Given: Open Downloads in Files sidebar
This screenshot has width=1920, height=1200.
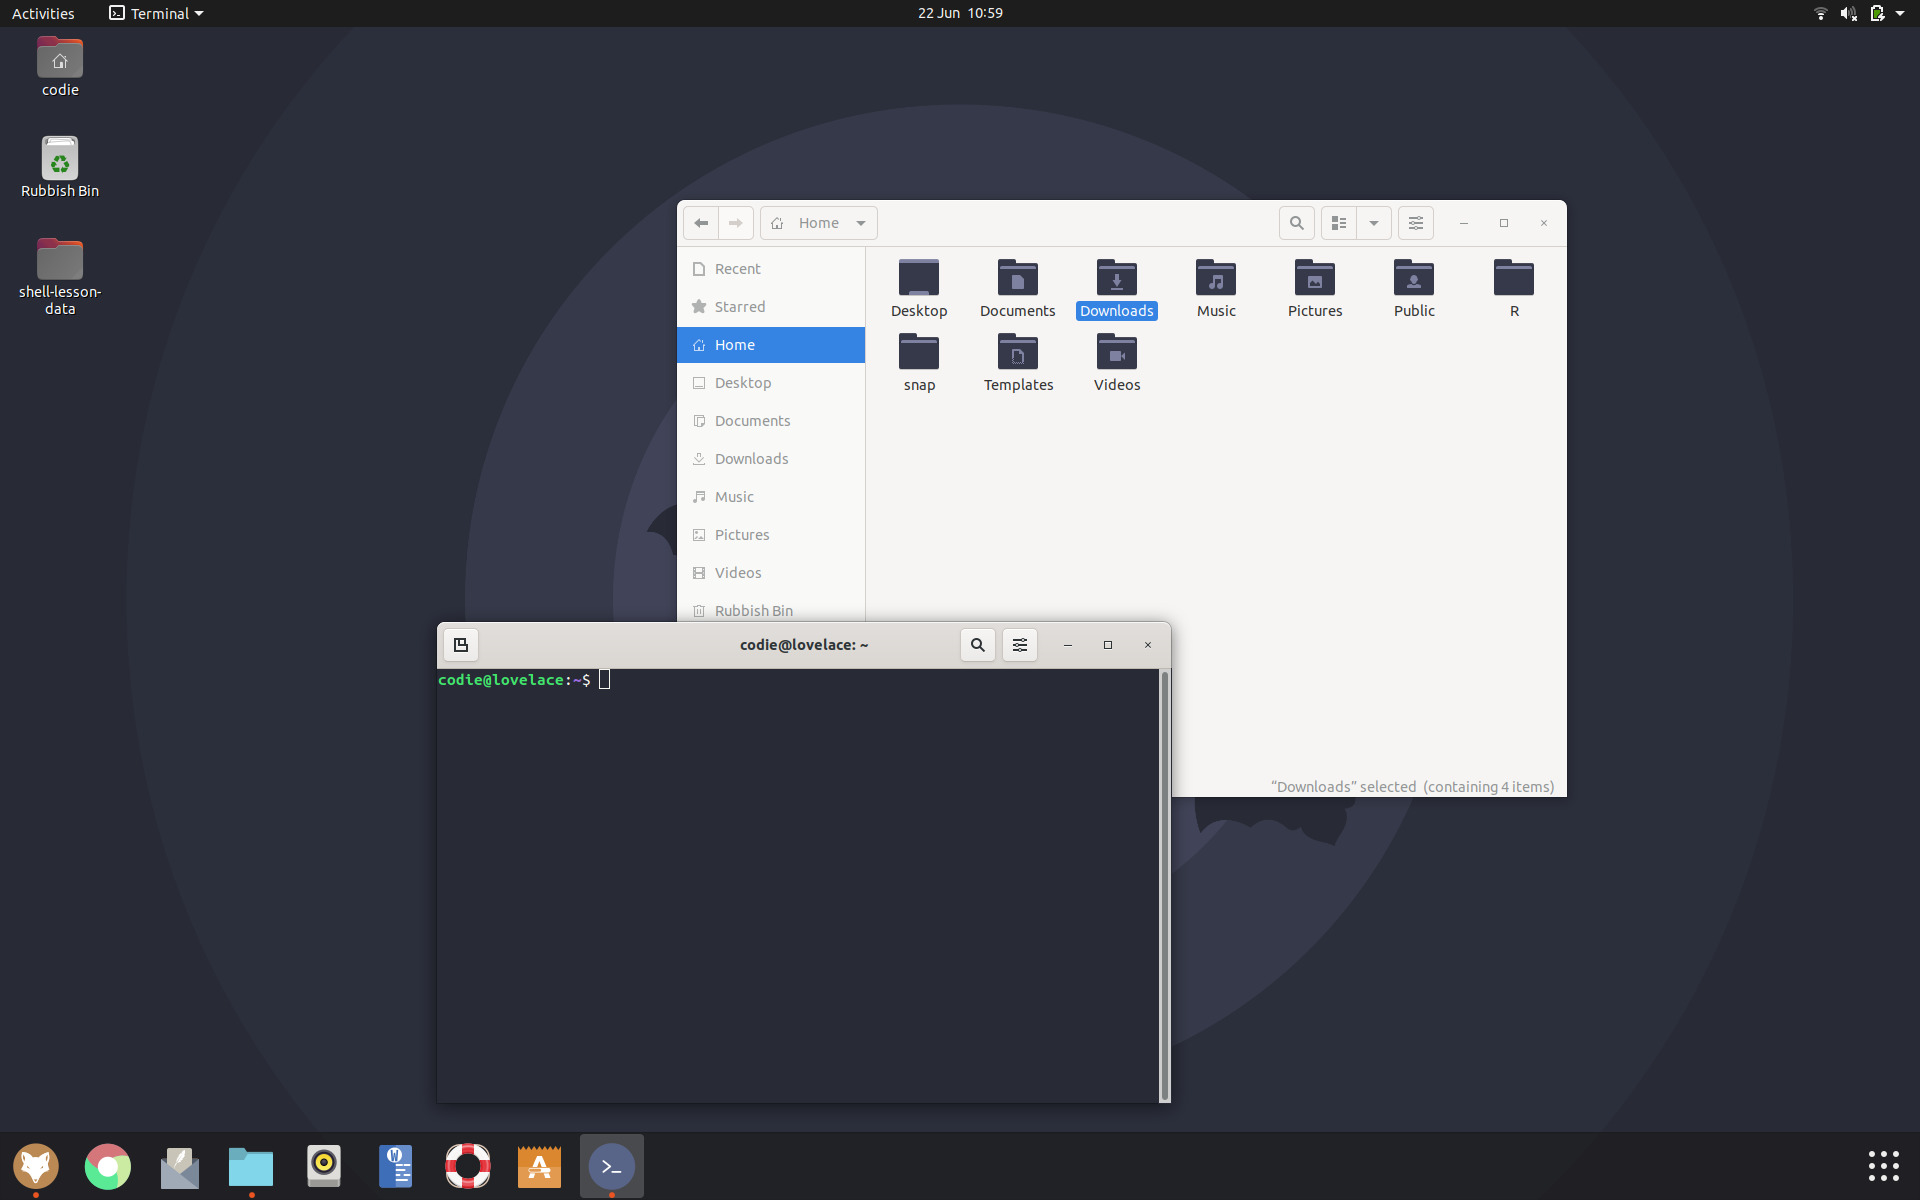Looking at the screenshot, I should (771, 459).
